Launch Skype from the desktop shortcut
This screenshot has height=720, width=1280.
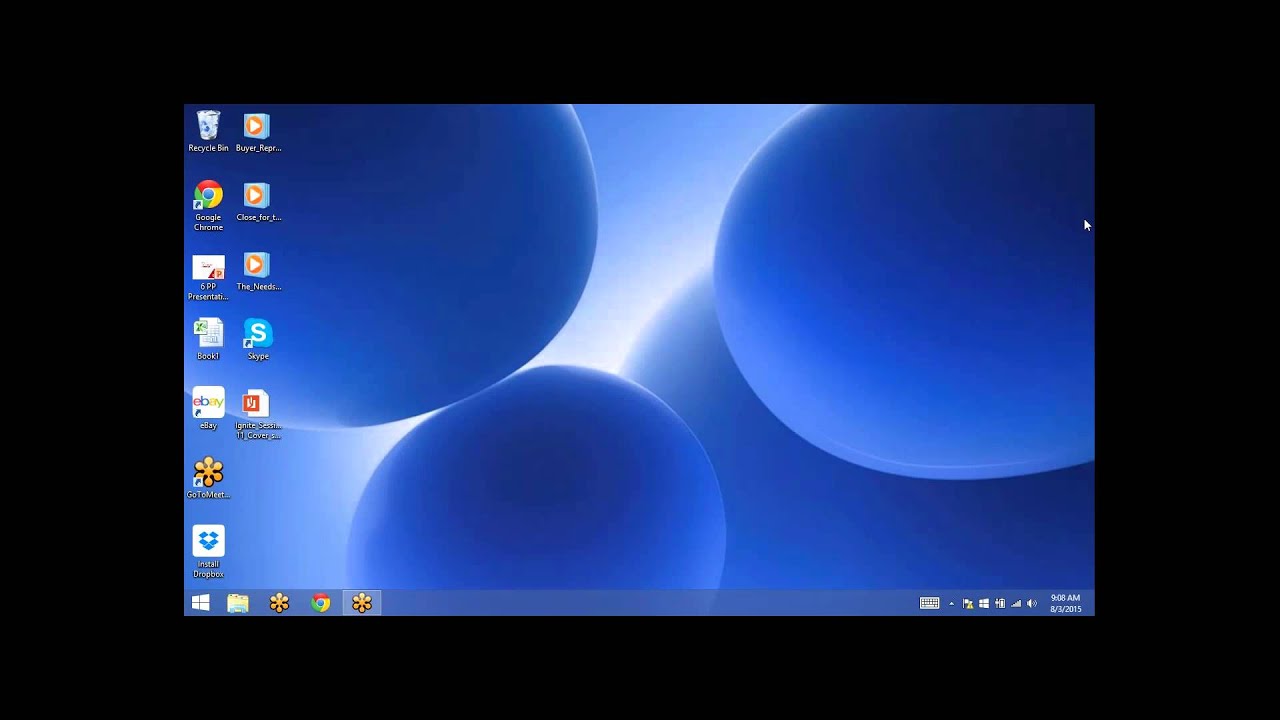coord(258,340)
